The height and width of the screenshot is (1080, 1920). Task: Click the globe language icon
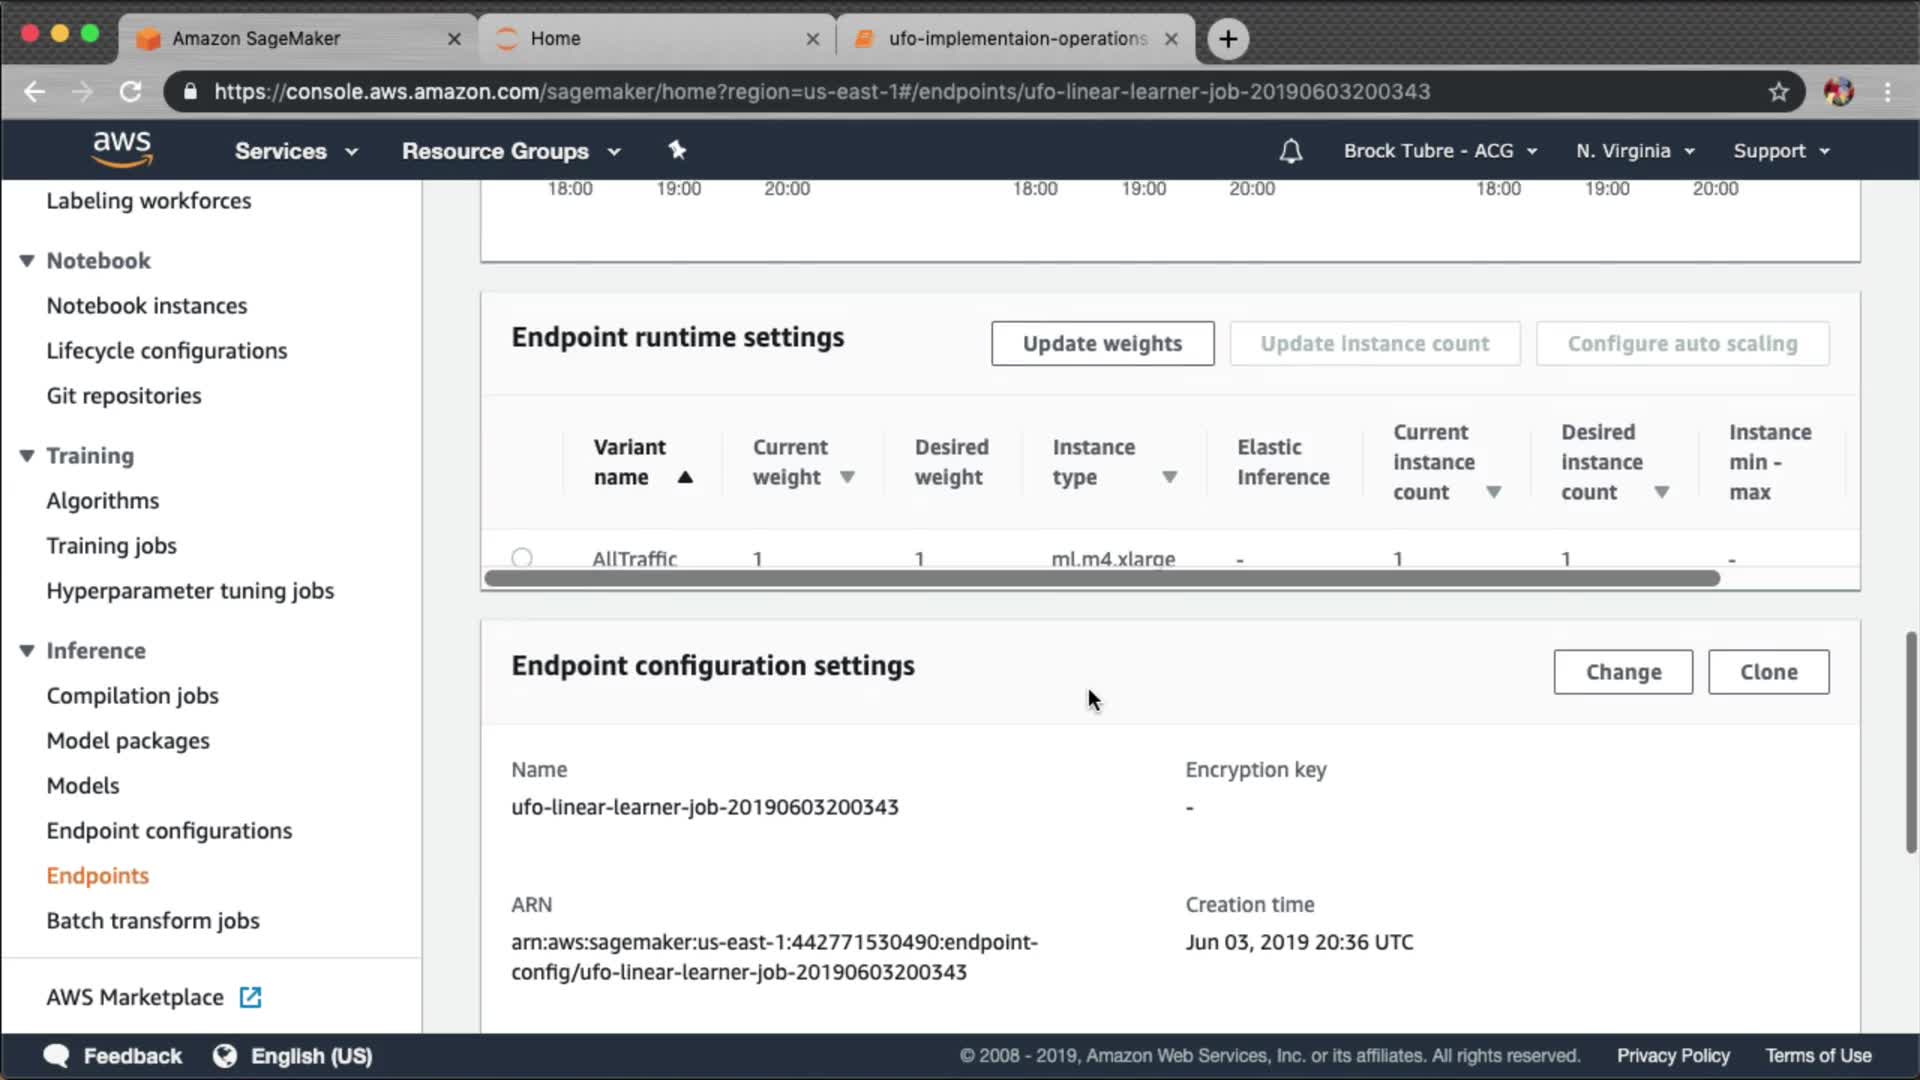[225, 1056]
